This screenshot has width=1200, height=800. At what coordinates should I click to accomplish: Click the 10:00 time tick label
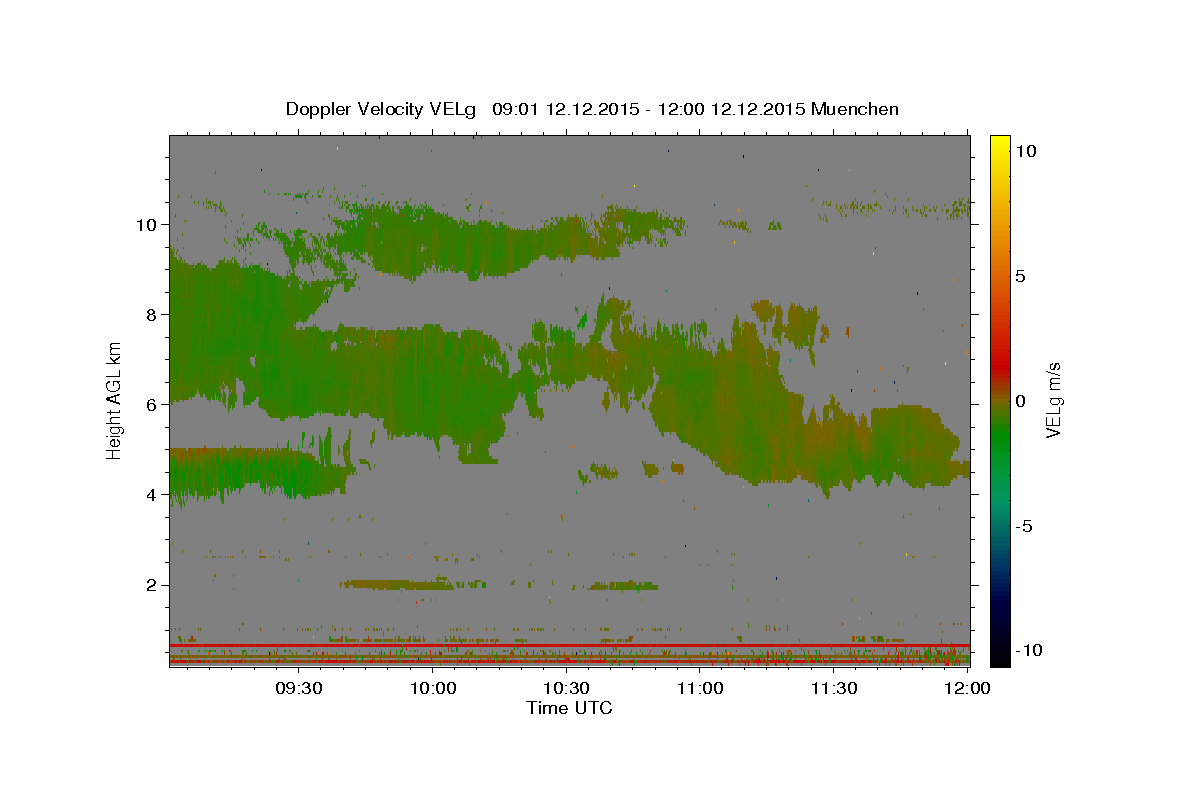(x=432, y=689)
